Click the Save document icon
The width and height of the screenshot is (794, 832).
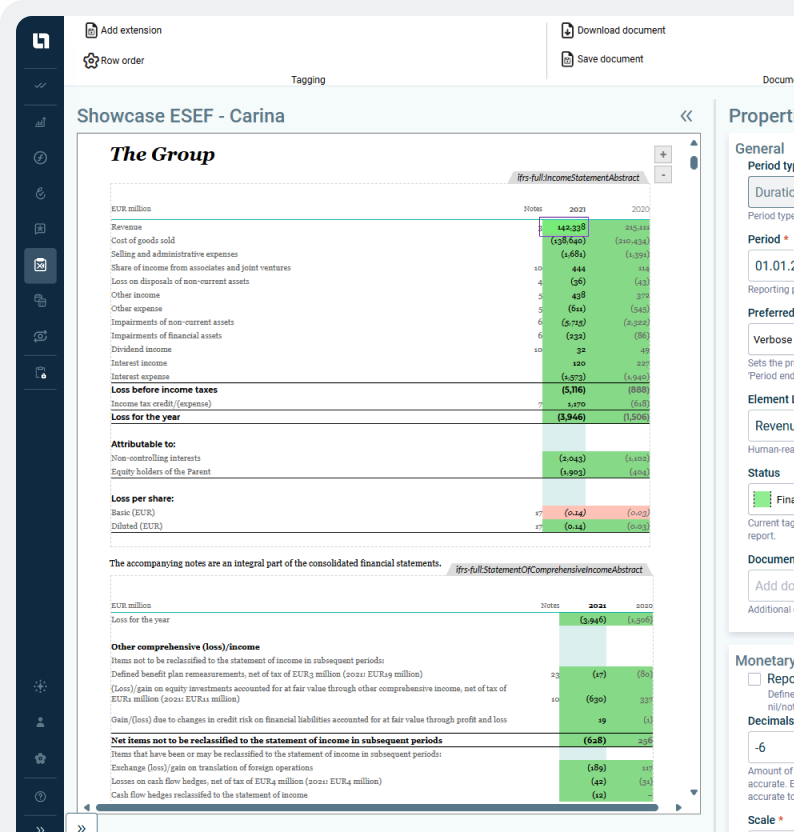[x=567, y=59]
